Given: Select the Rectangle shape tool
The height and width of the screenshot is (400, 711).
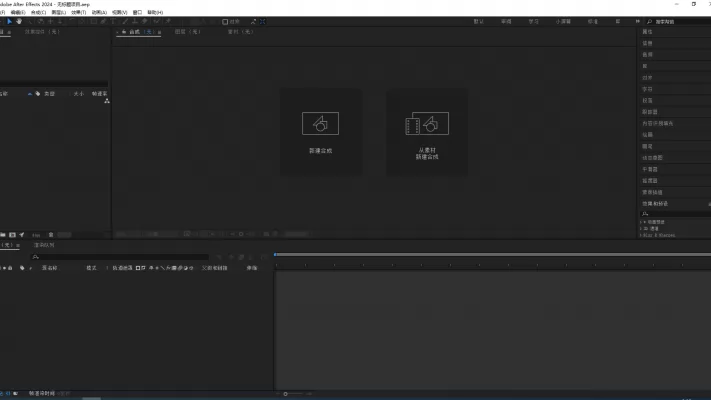Looking at the screenshot, I should point(93,21).
